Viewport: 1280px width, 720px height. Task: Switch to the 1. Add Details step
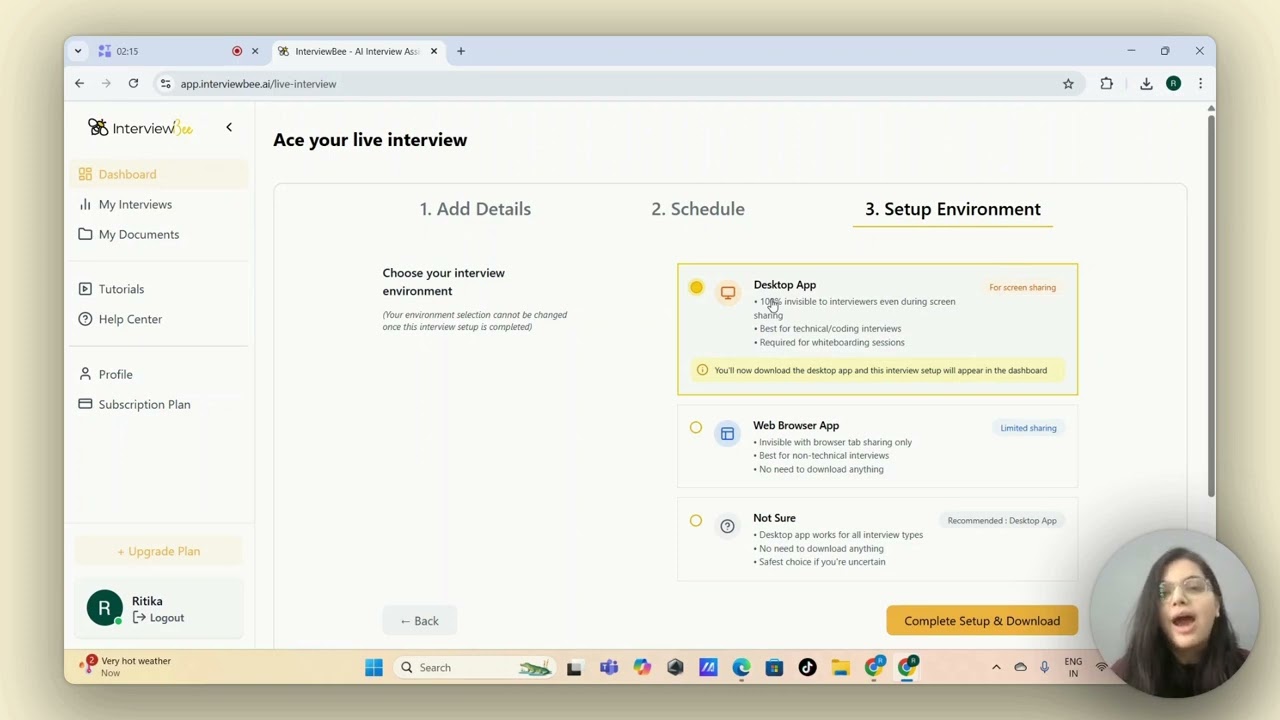[x=475, y=209]
